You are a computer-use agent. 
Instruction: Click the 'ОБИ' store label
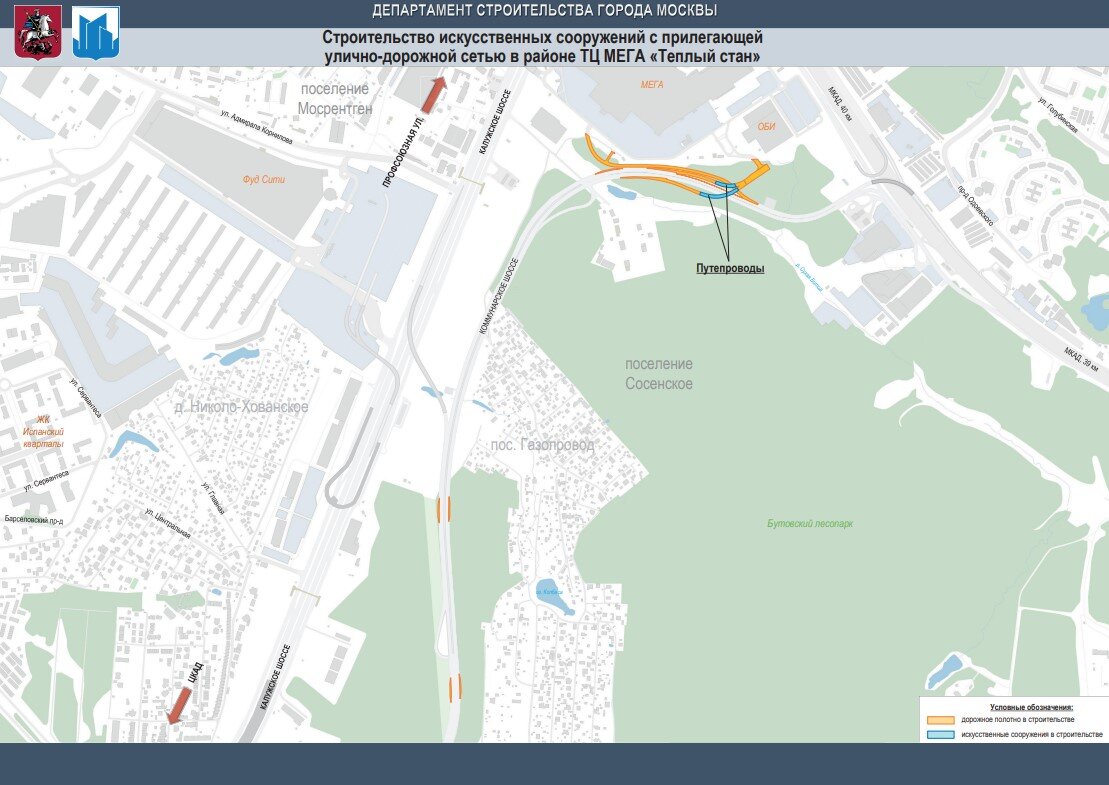click(x=766, y=127)
